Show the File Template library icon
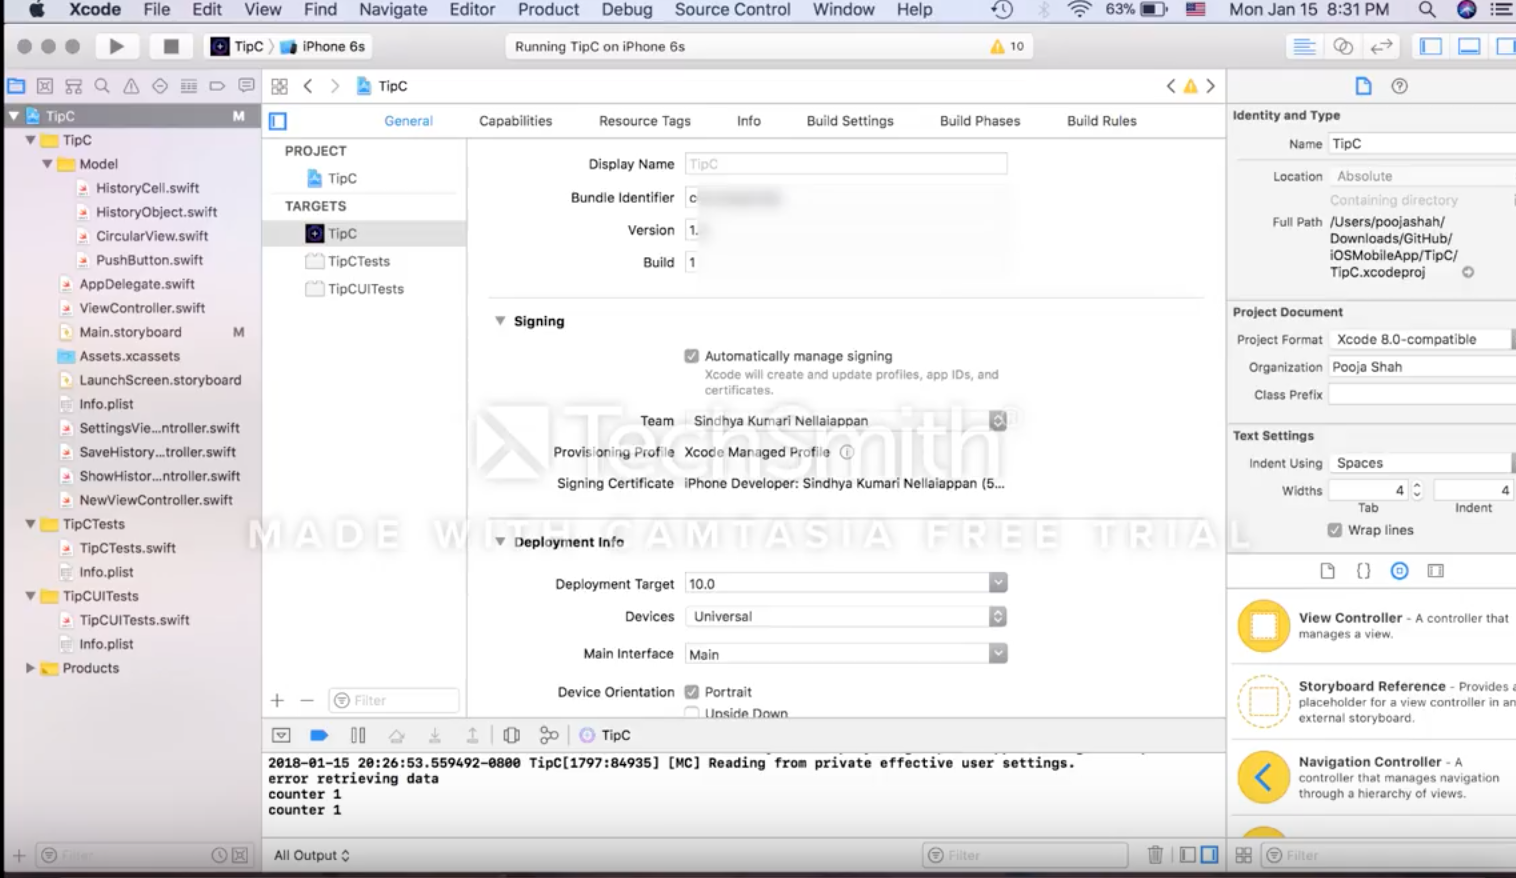Screen dimensions: 1516x878 point(1327,571)
